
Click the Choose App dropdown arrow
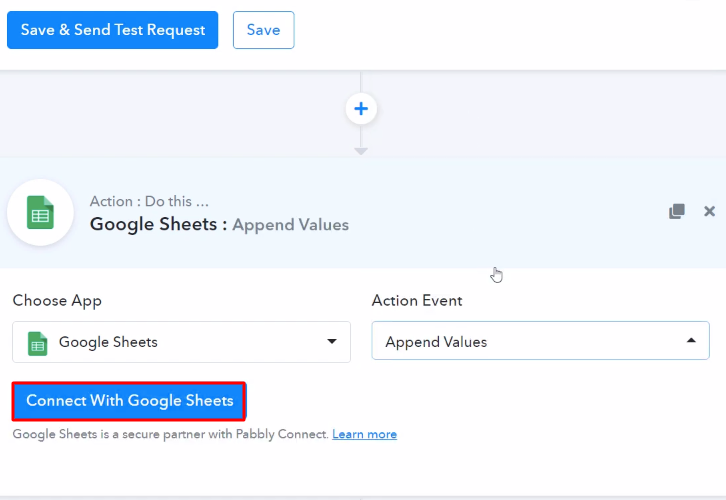[332, 342]
